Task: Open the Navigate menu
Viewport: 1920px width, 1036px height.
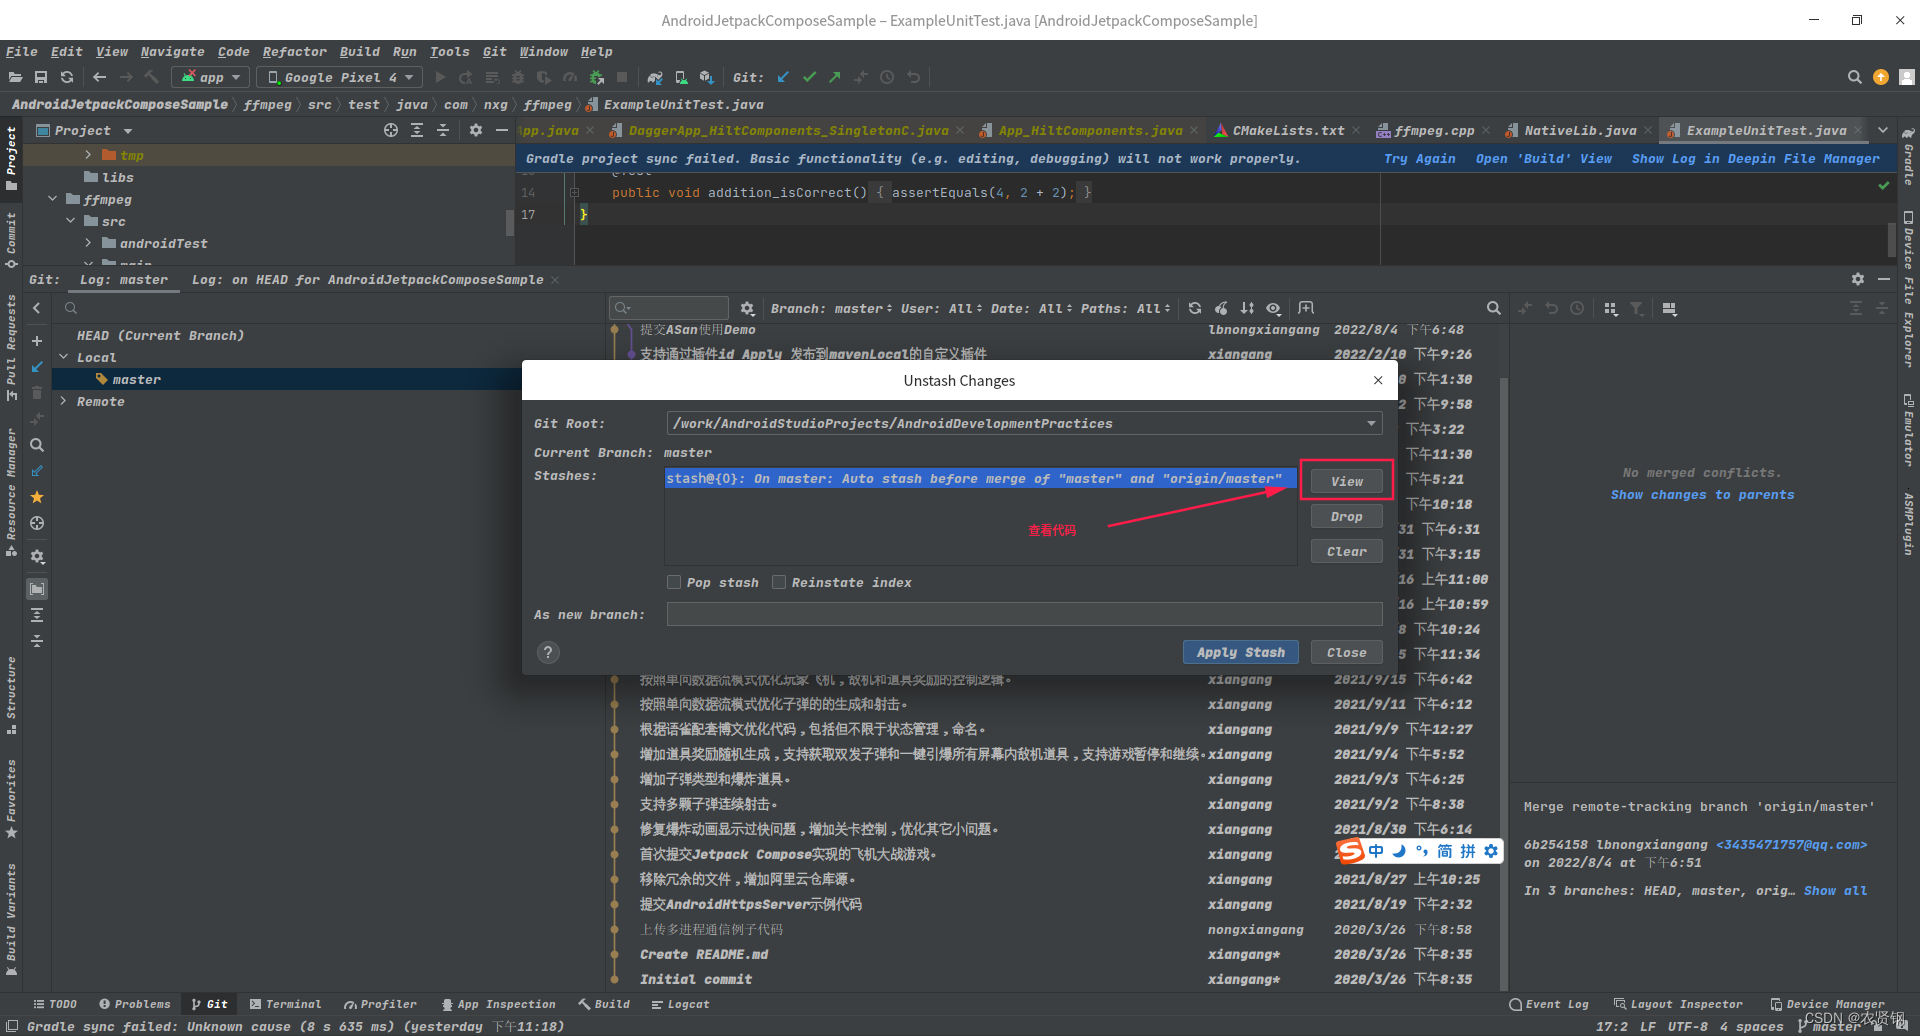Action: tap(172, 51)
